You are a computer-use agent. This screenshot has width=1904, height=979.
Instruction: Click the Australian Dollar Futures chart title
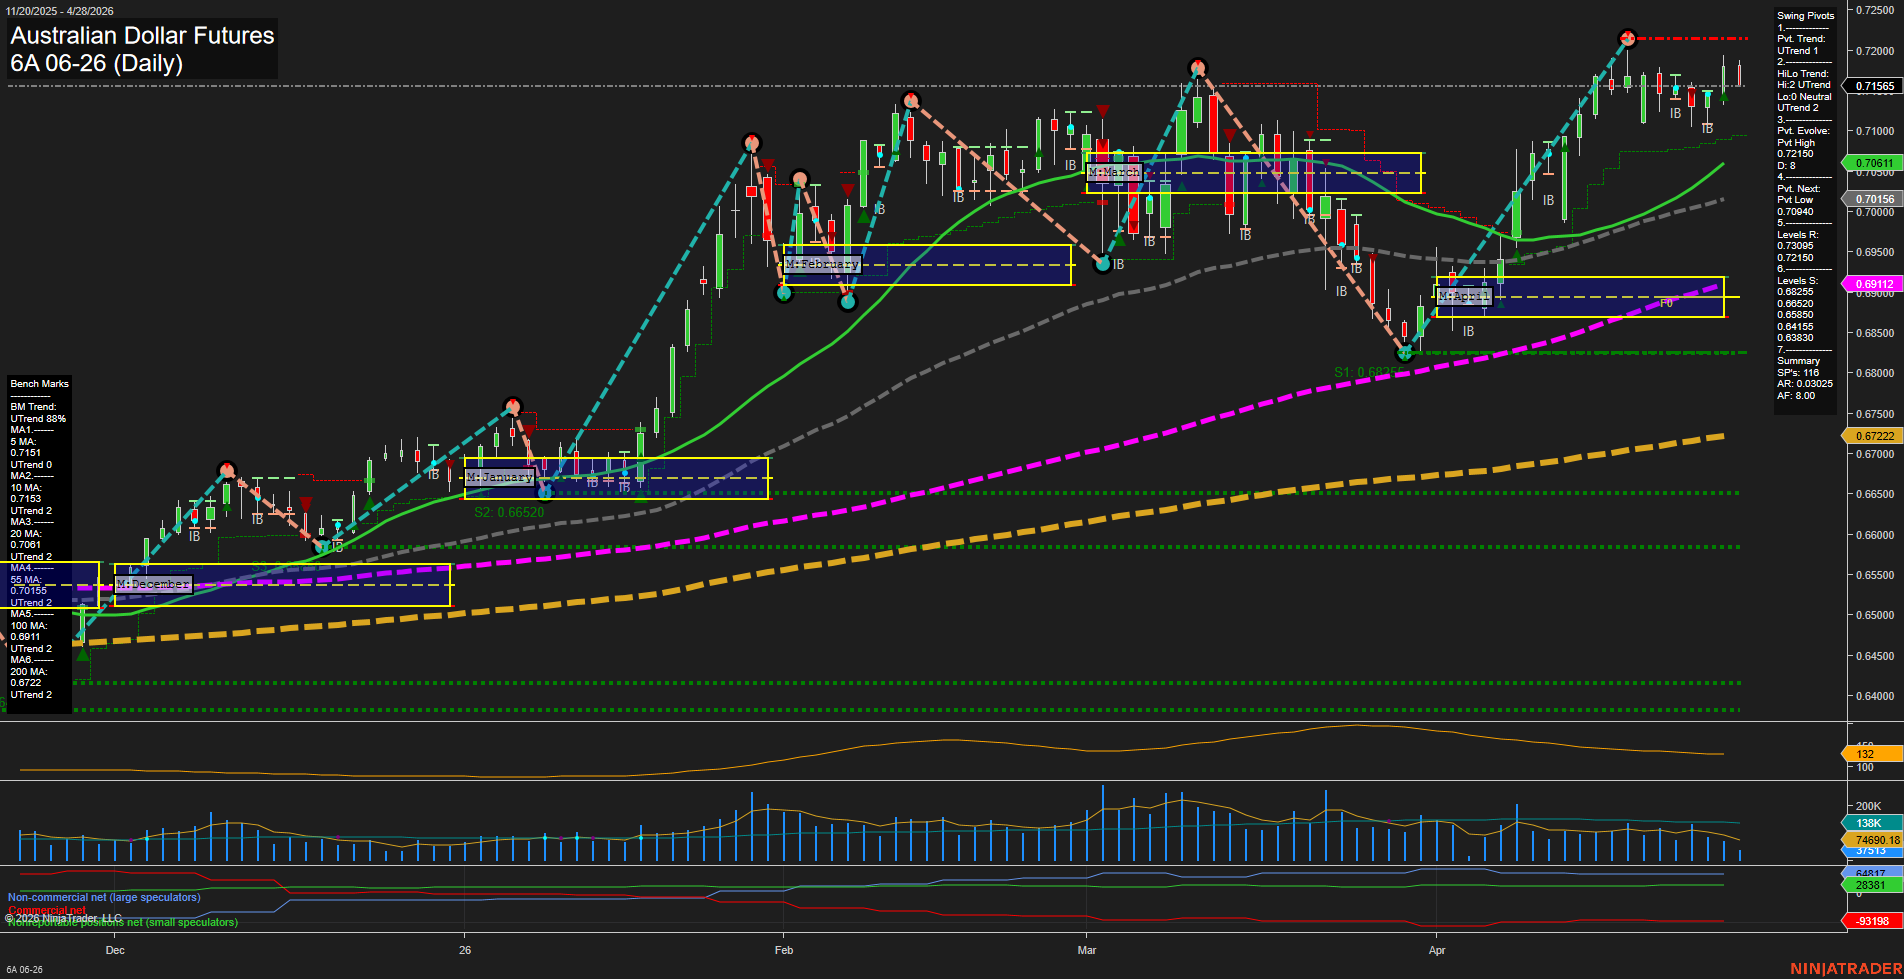(140, 36)
